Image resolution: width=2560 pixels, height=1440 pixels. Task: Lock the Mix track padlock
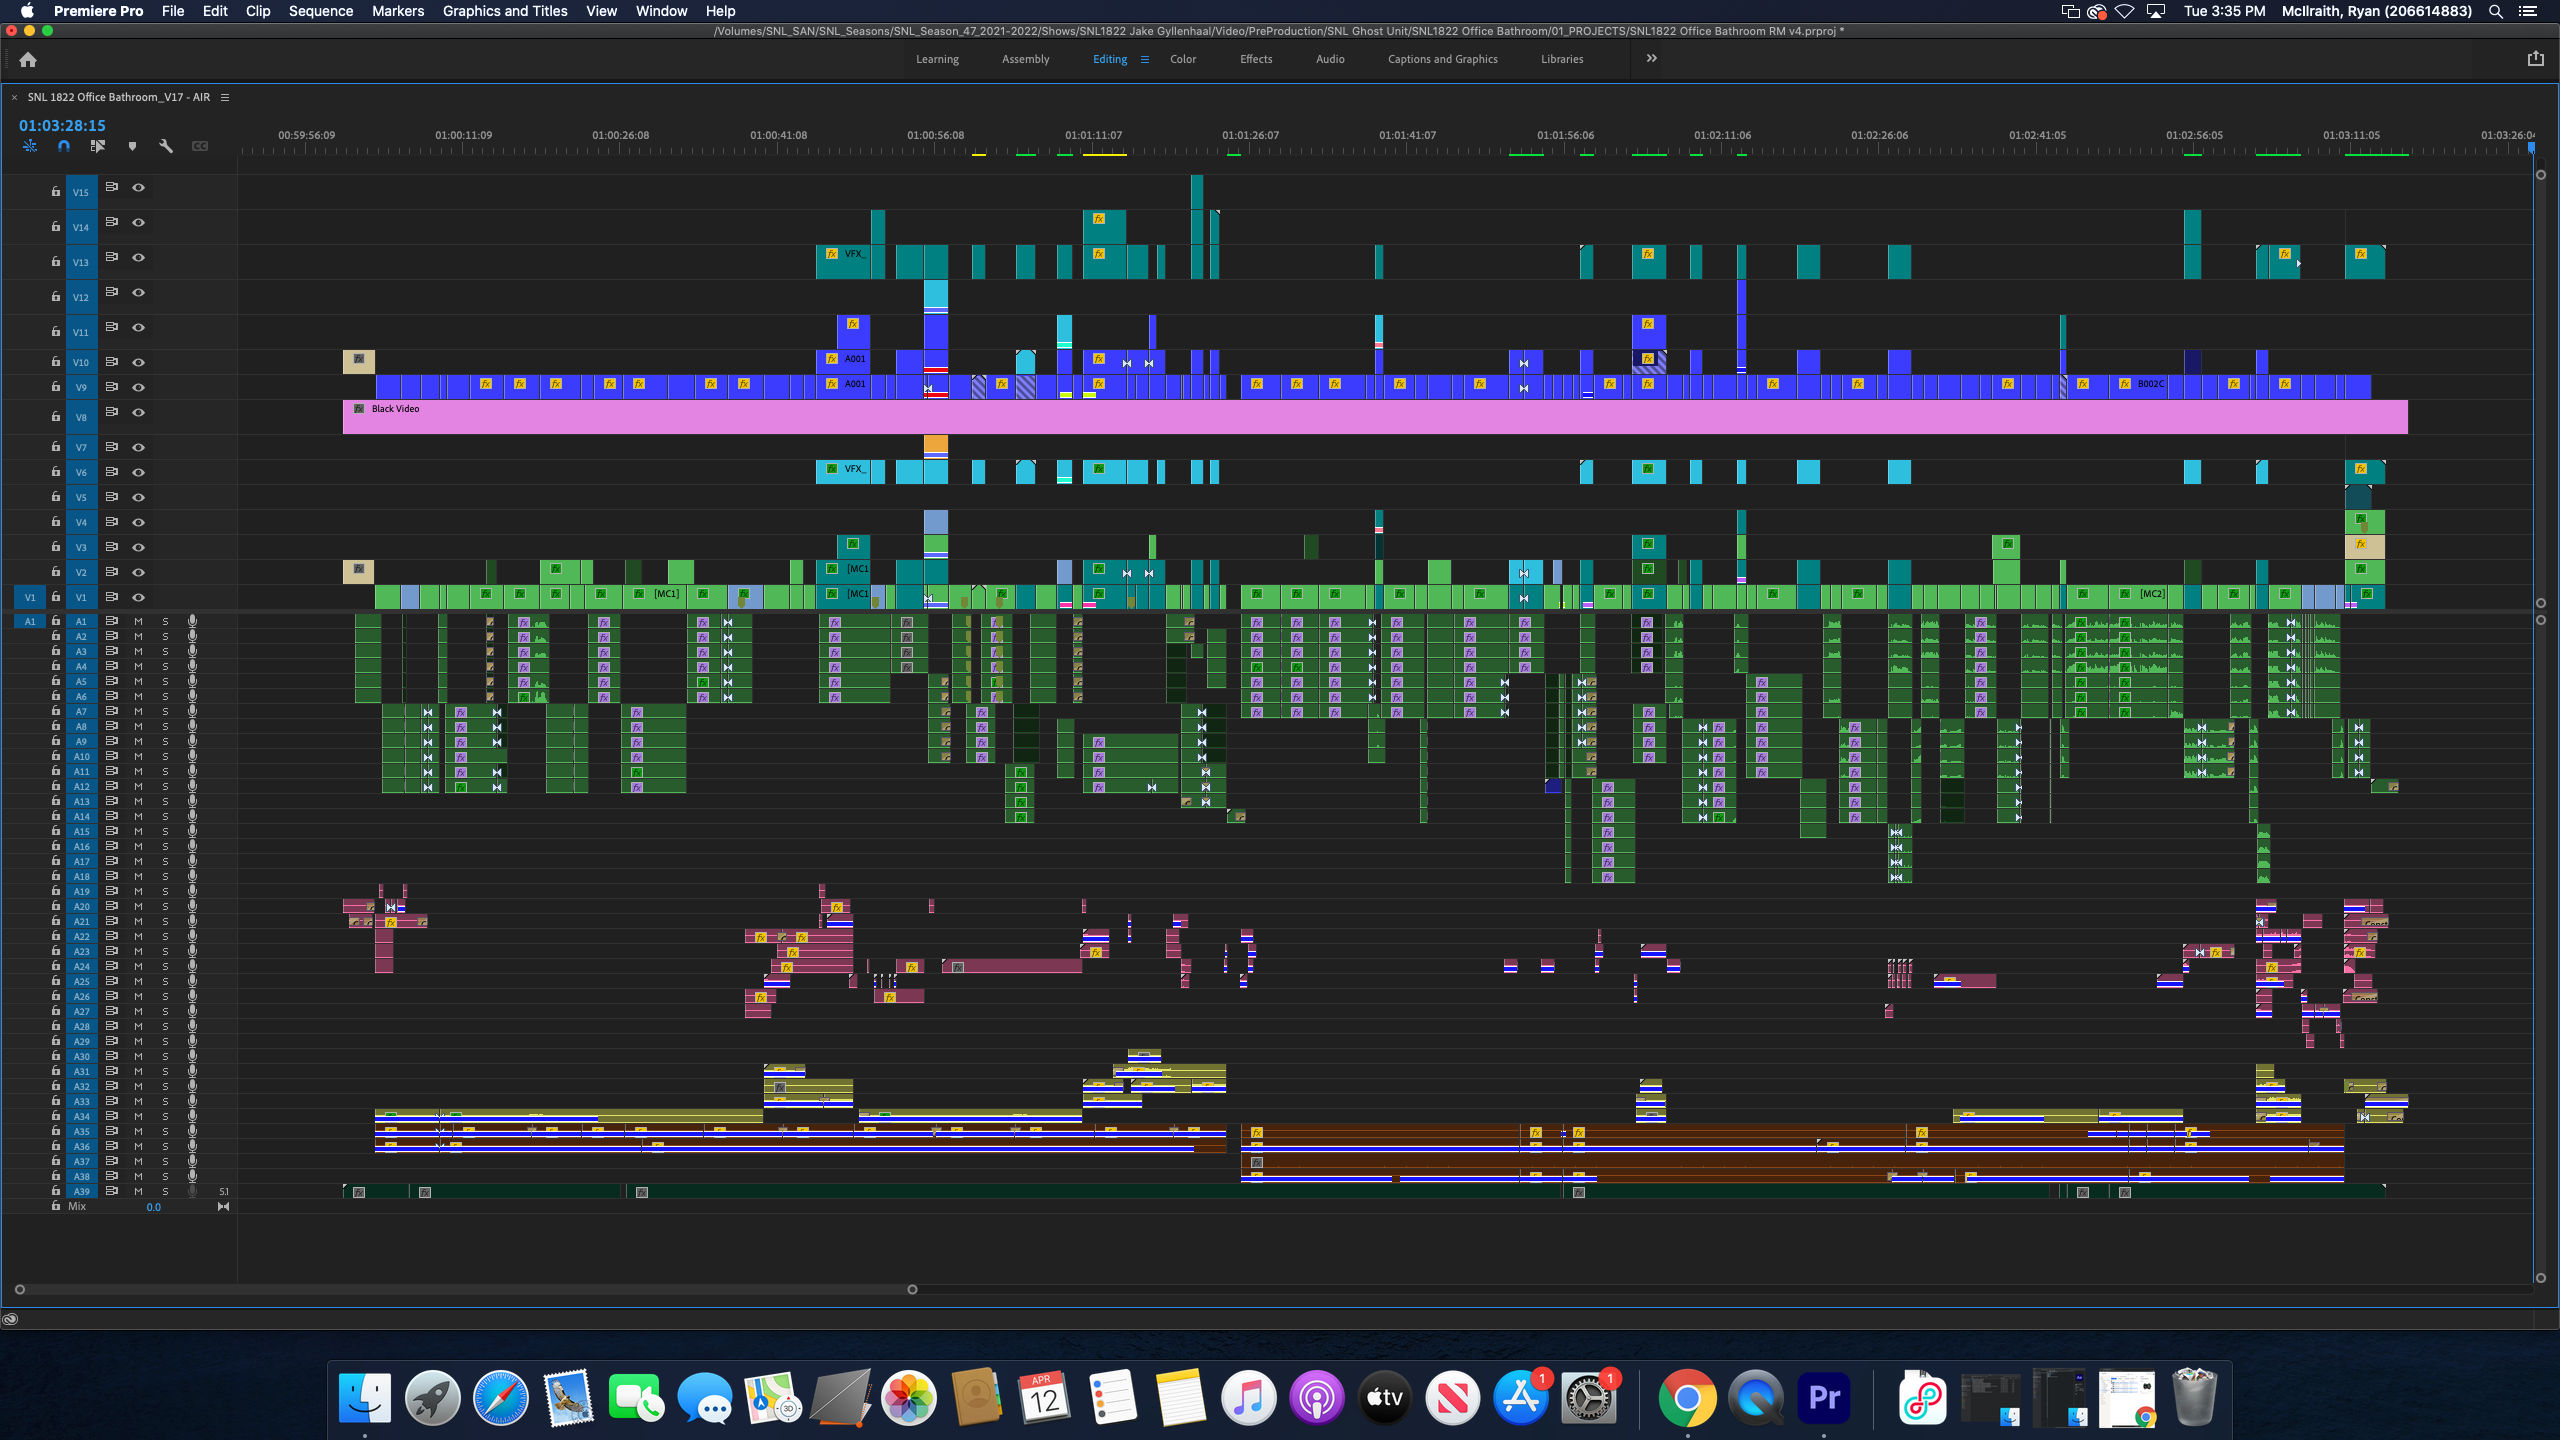tap(56, 1206)
